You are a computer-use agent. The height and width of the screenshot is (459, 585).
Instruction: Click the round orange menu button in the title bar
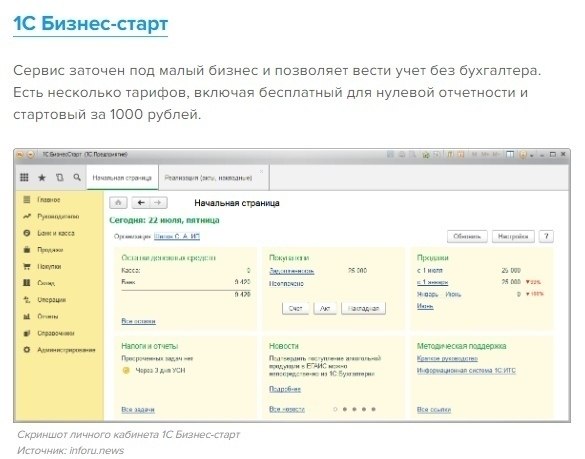tap(30, 154)
